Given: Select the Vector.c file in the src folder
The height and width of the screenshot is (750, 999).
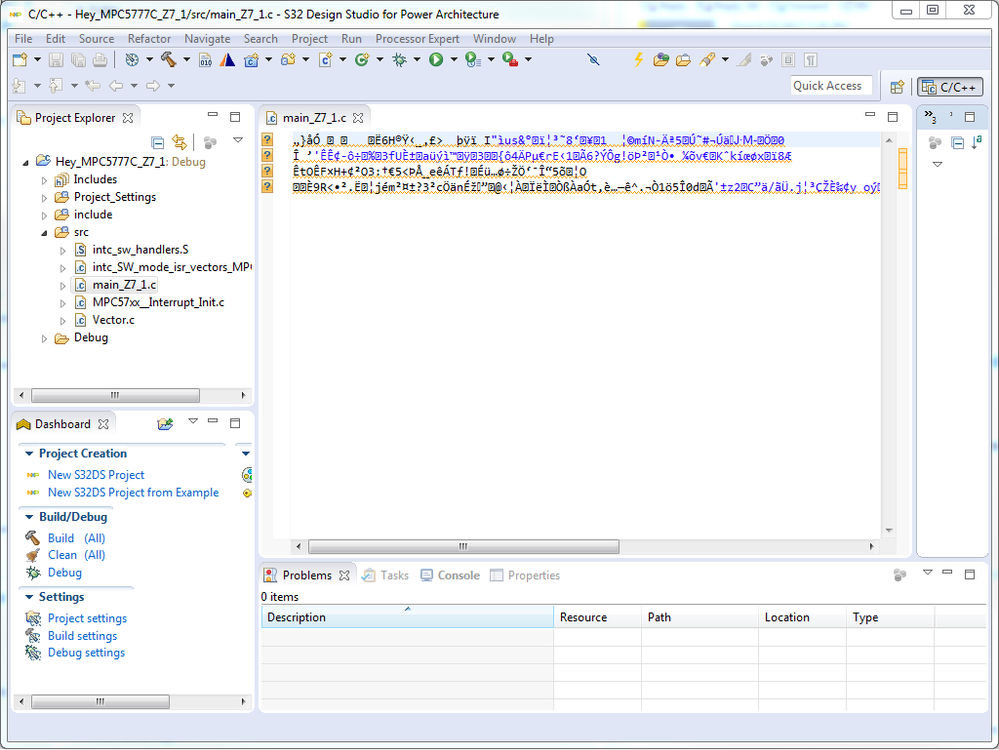Looking at the screenshot, I should pyautogui.click(x=112, y=320).
